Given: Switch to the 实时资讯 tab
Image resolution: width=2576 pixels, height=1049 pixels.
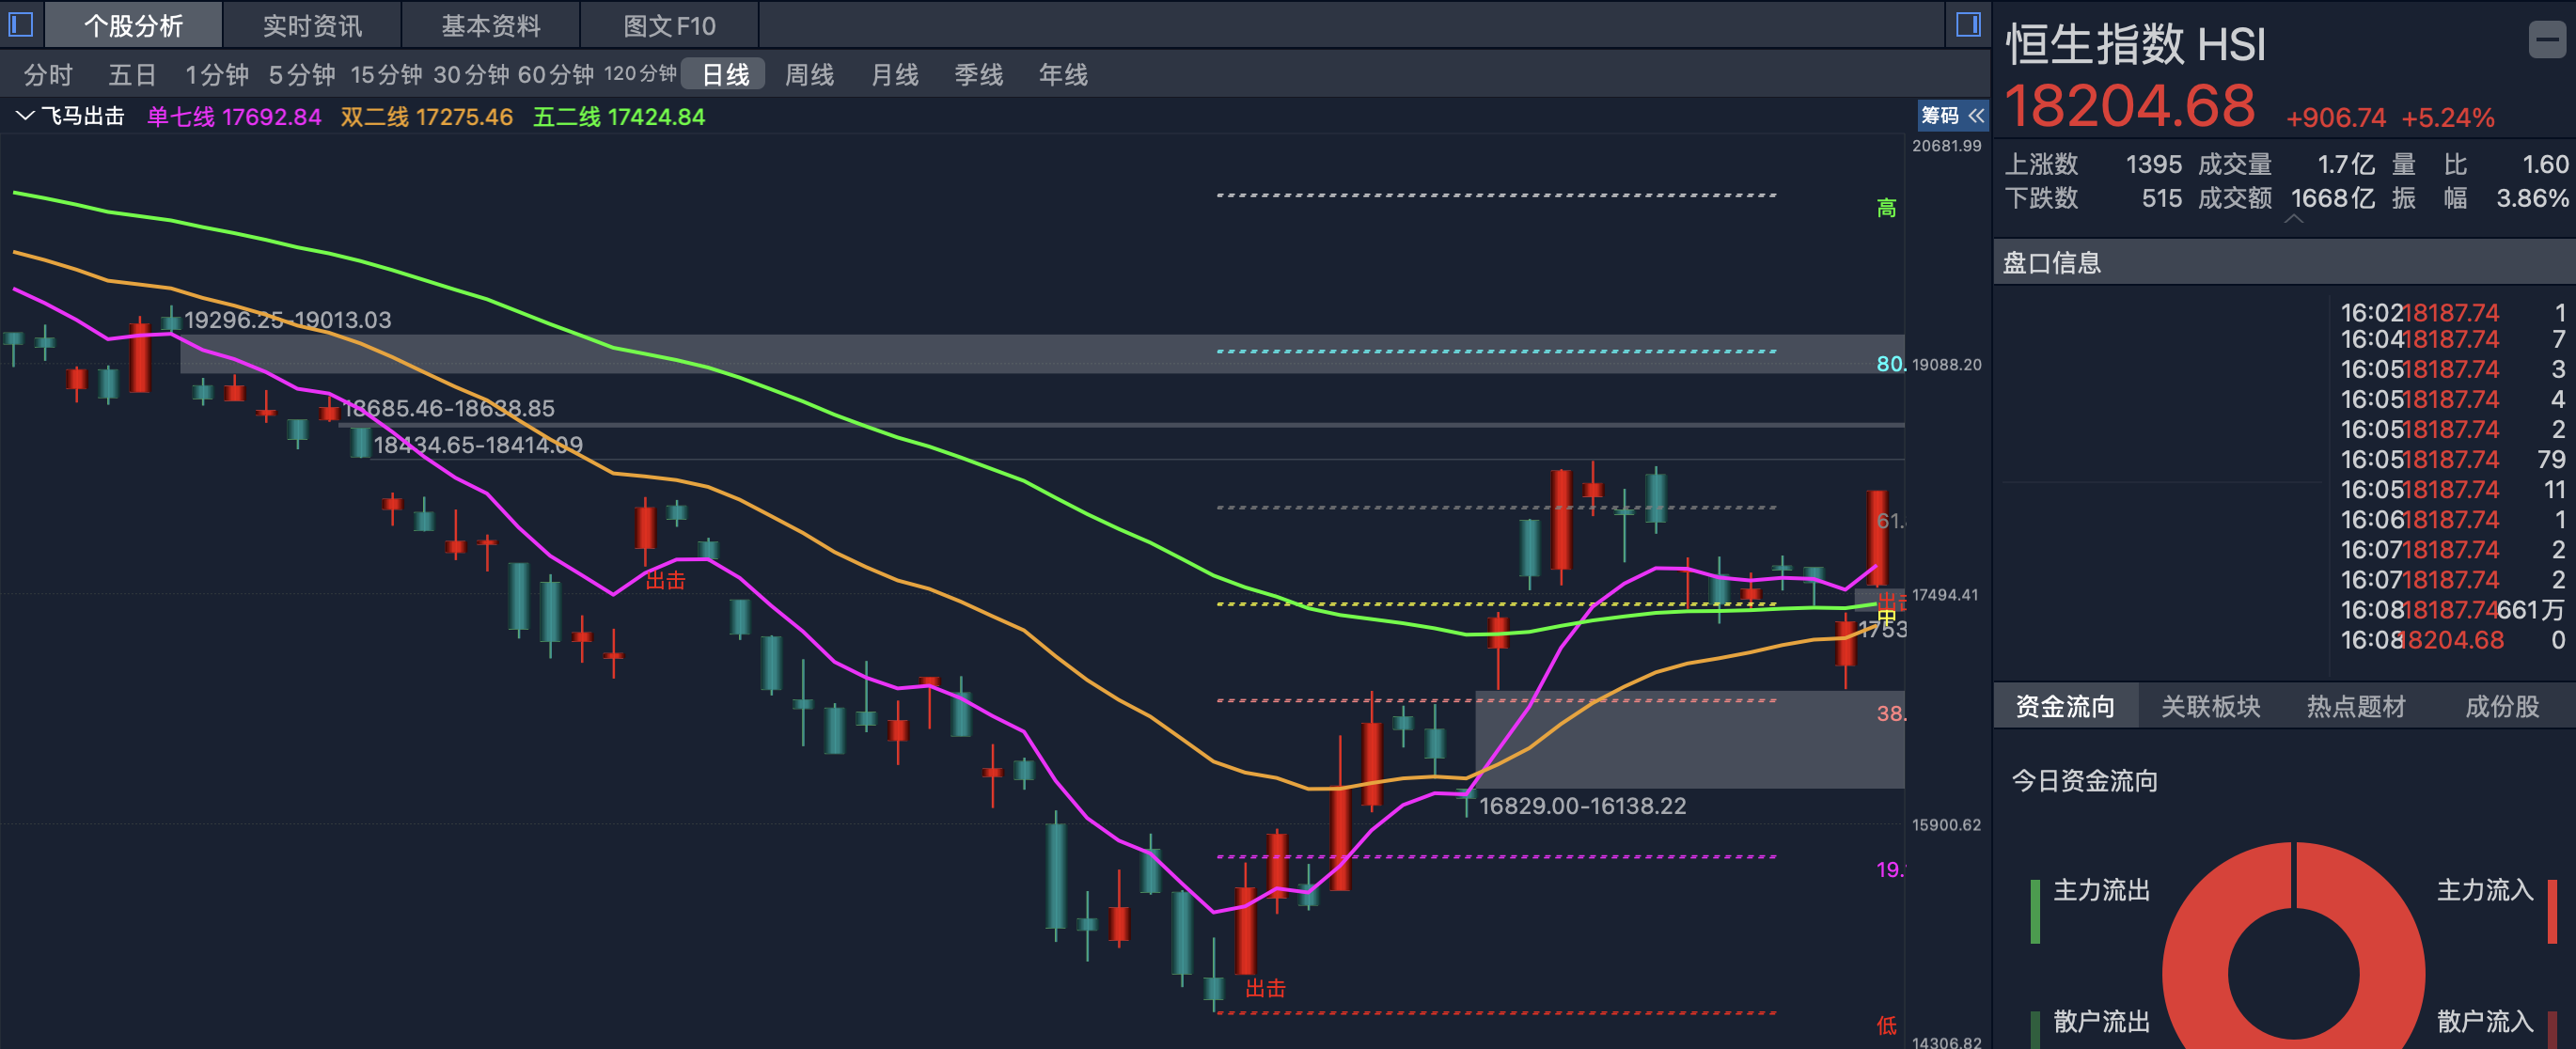Looking at the screenshot, I should pyautogui.click(x=312, y=25).
